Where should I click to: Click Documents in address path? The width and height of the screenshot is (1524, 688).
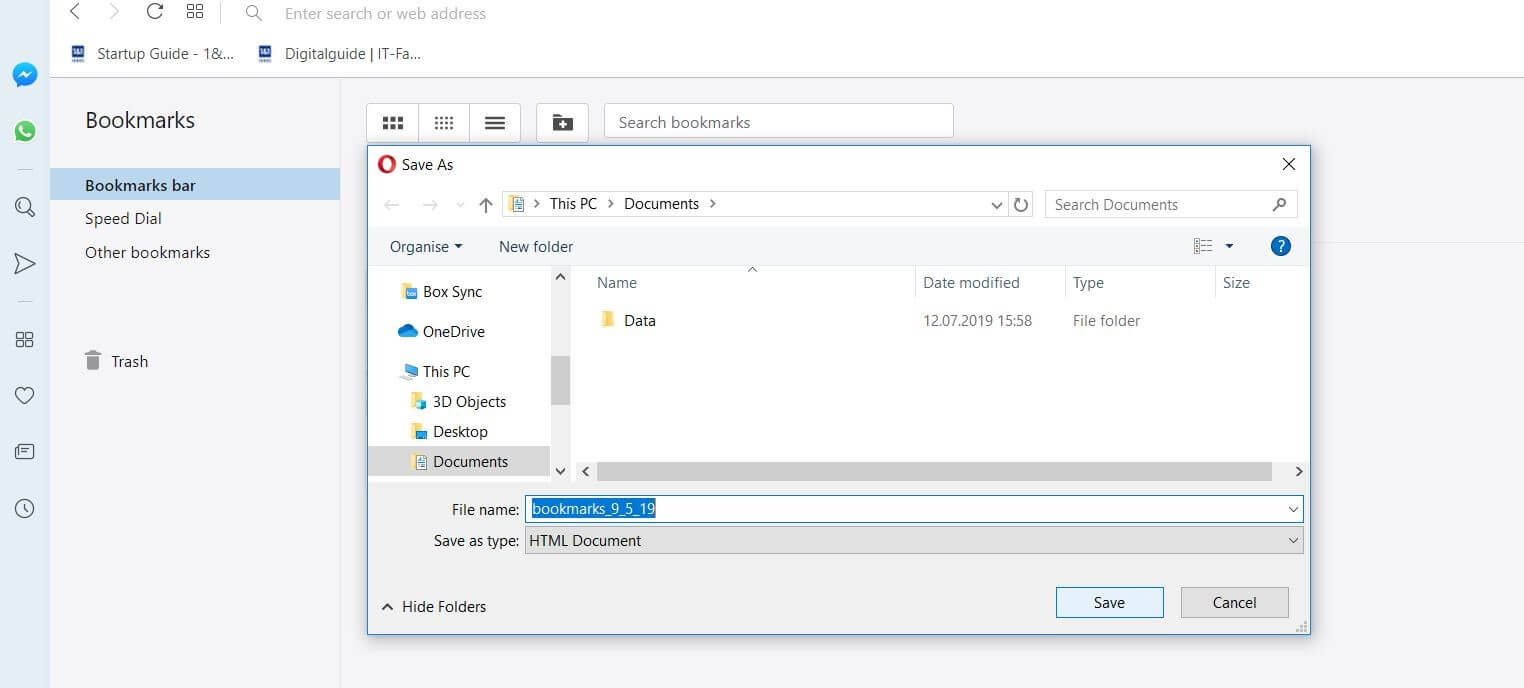point(661,203)
